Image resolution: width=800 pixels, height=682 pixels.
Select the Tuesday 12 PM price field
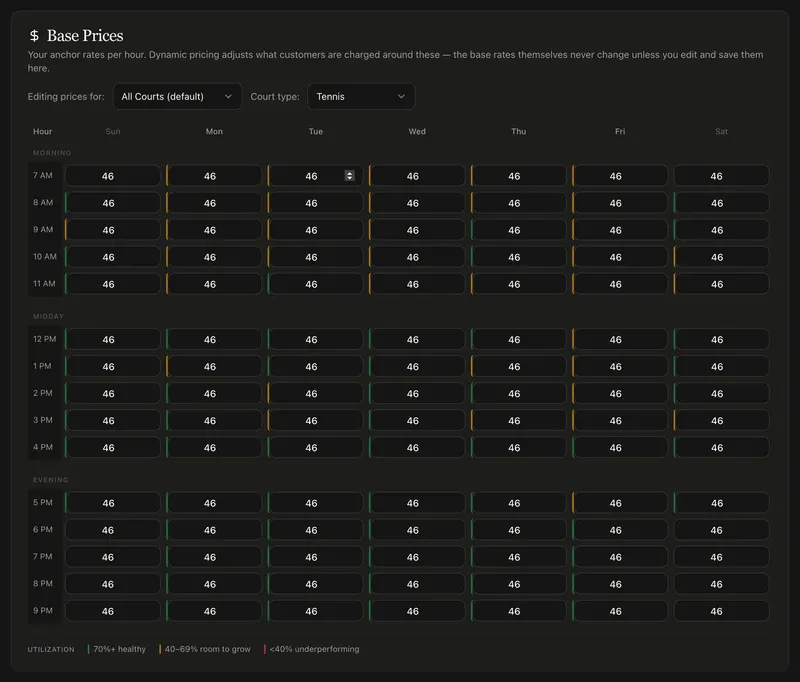(x=315, y=339)
